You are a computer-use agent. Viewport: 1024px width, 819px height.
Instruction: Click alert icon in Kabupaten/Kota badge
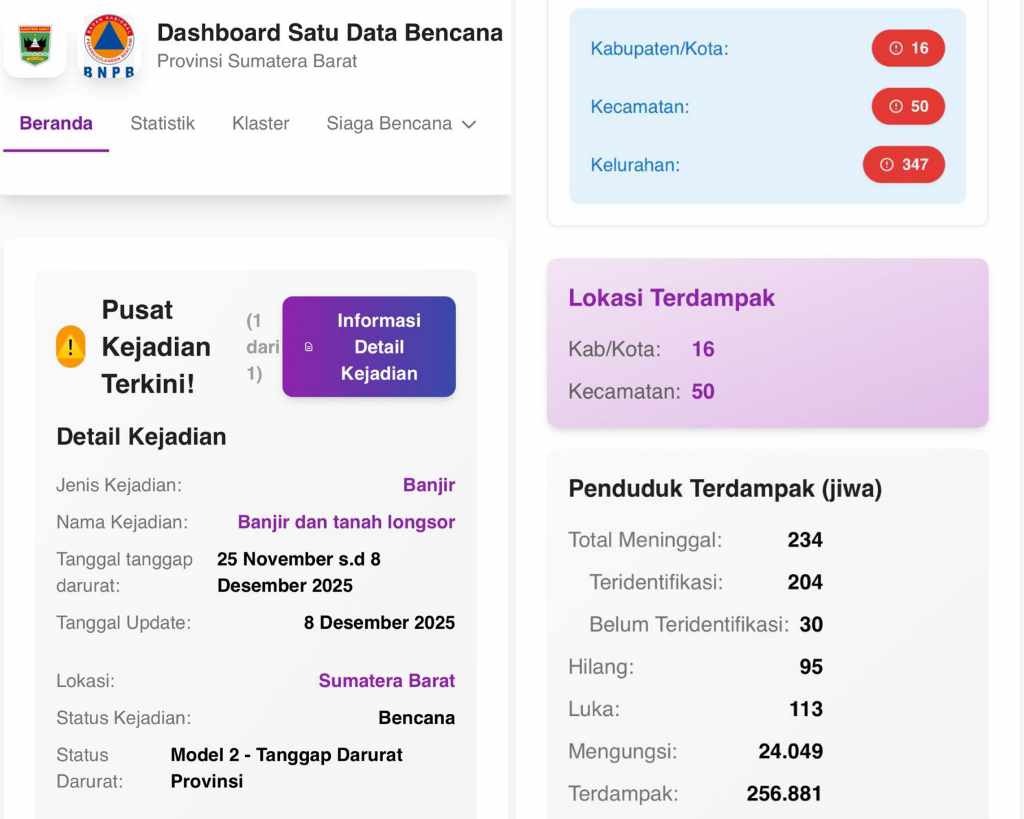(x=896, y=48)
